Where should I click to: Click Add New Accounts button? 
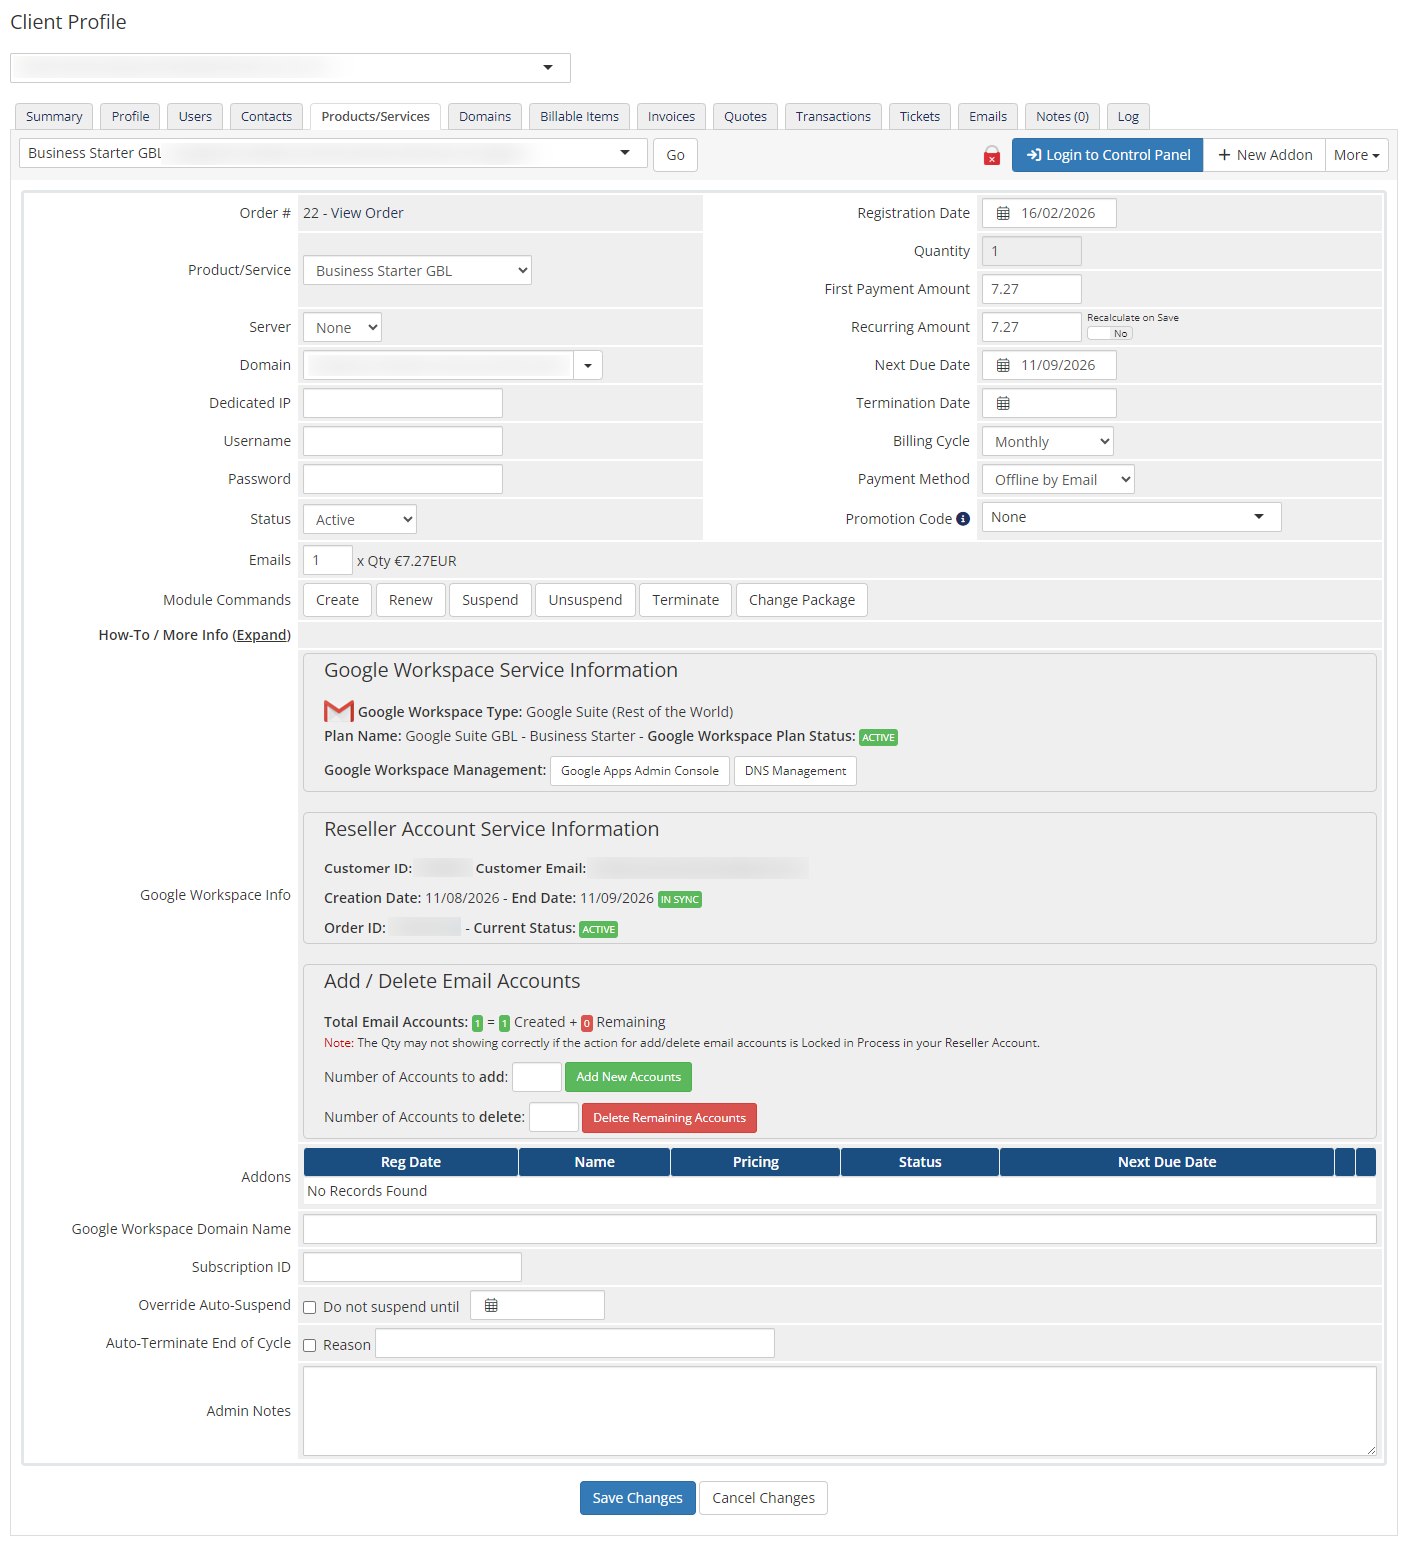628,1077
